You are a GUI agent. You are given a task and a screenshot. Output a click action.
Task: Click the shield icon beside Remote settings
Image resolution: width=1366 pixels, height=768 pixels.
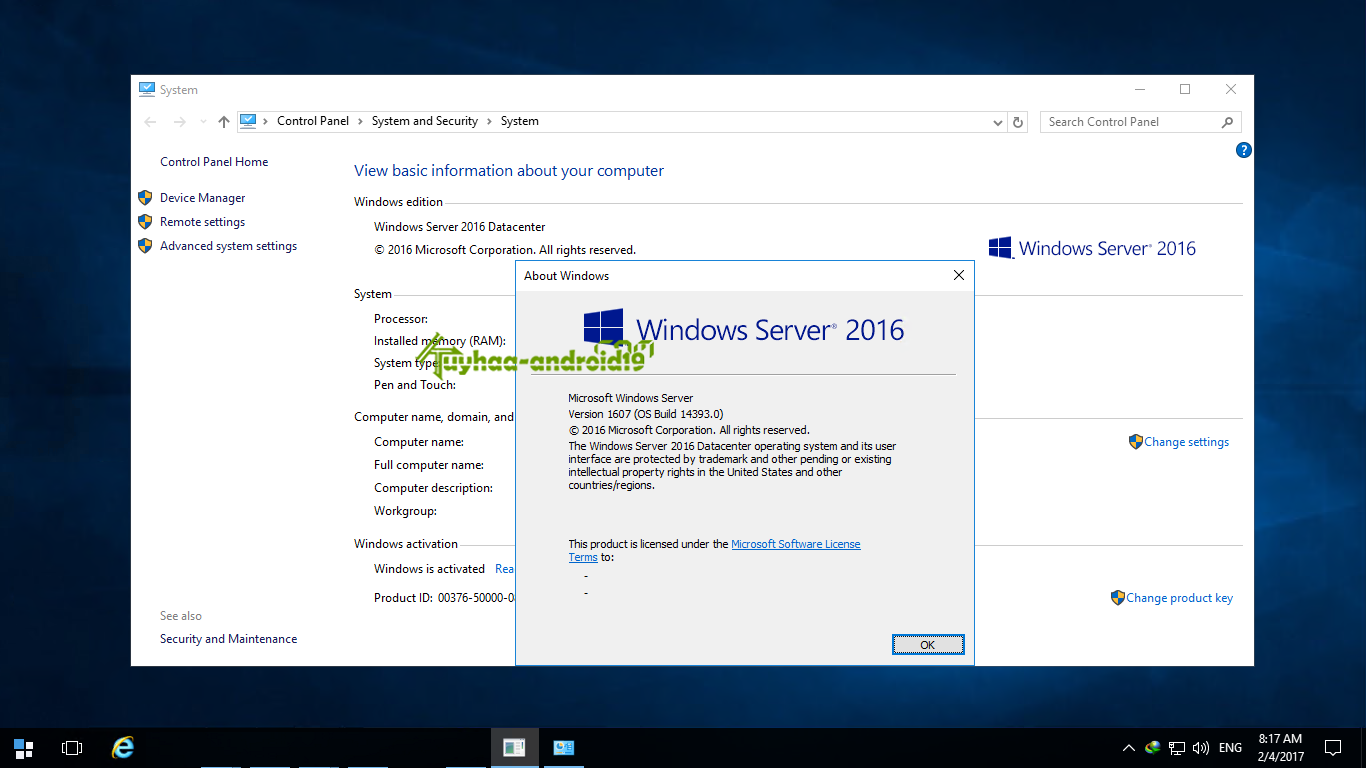point(145,222)
